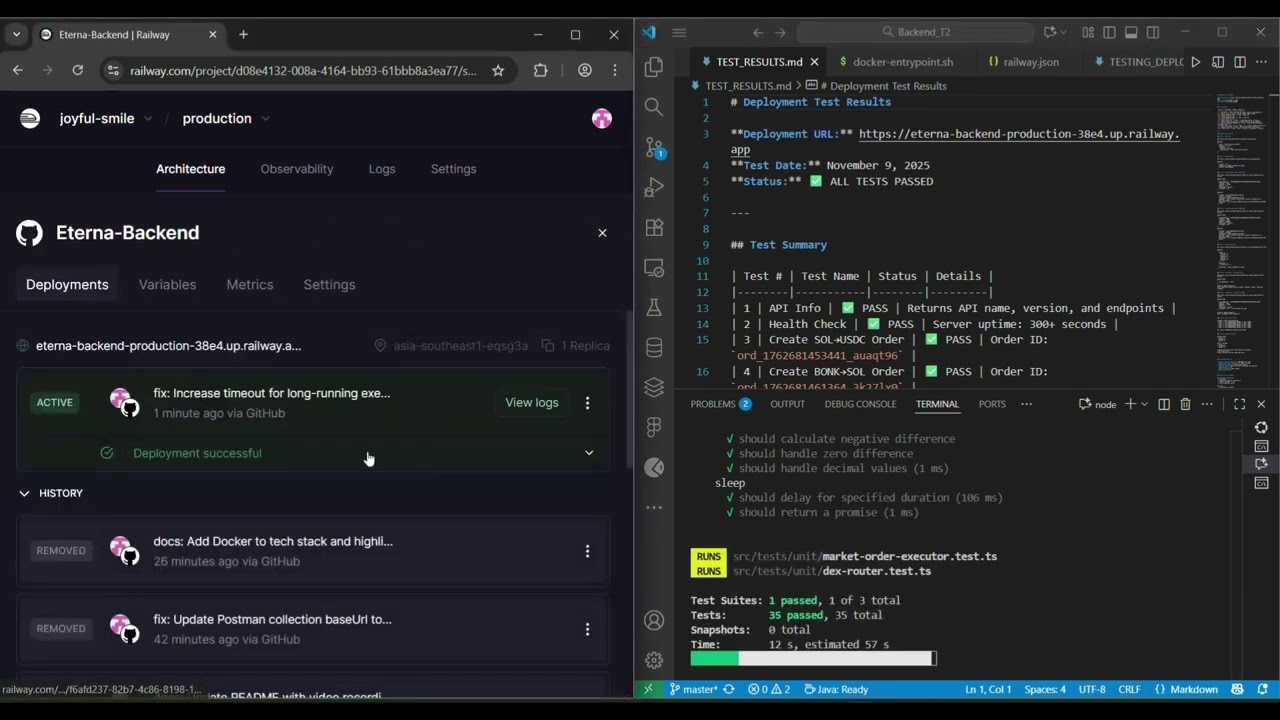Viewport: 1280px width, 720px height.
Task: Open new Chrome tab plus button
Action: pyautogui.click(x=243, y=34)
